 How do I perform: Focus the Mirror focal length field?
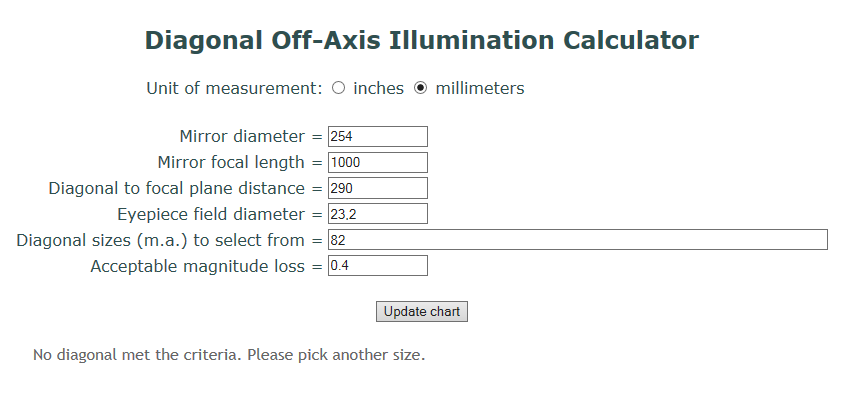click(377, 162)
